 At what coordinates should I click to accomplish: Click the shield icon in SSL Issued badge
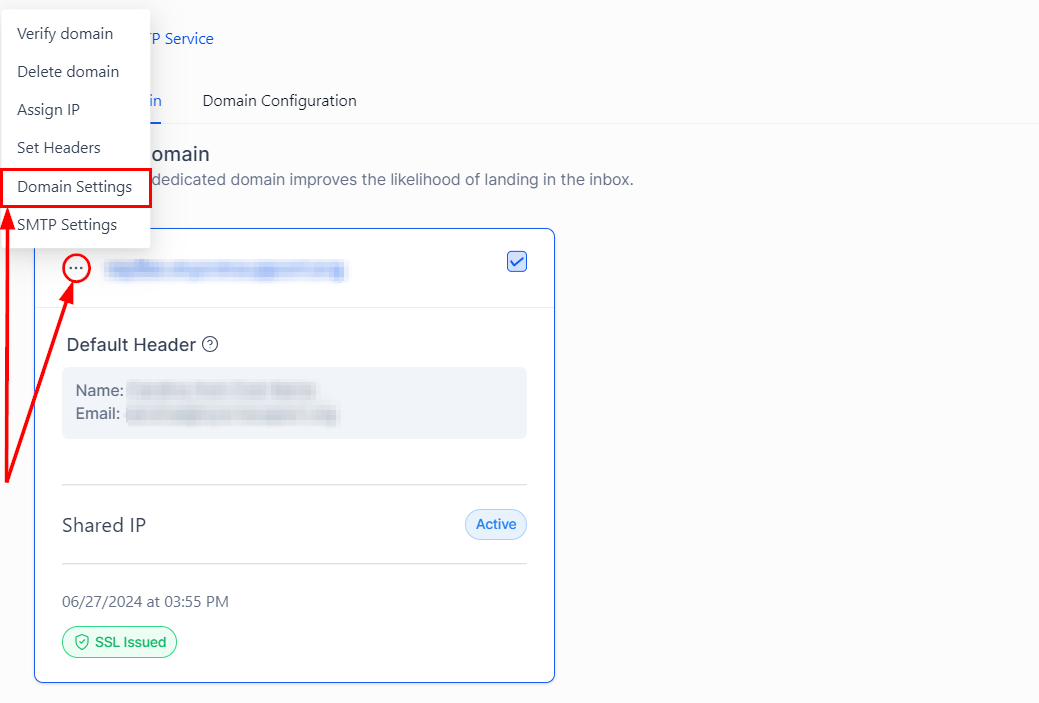click(x=82, y=642)
